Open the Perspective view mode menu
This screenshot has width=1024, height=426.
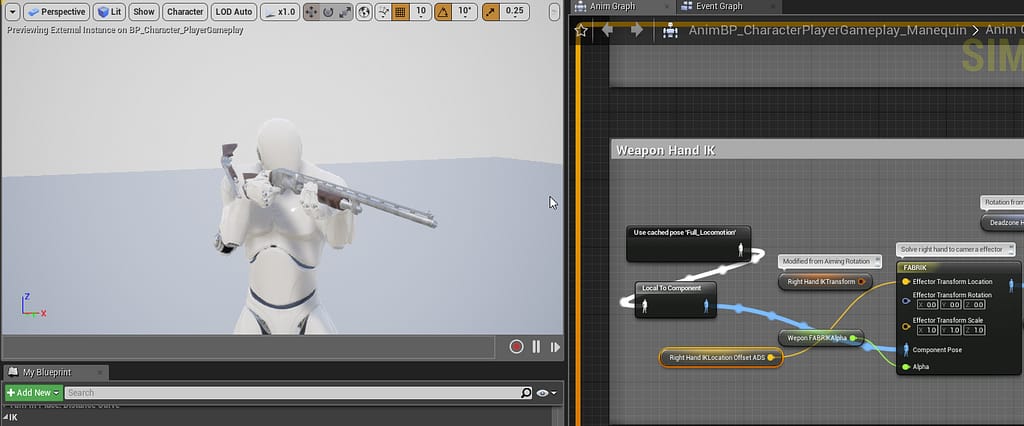click(x=56, y=12)
